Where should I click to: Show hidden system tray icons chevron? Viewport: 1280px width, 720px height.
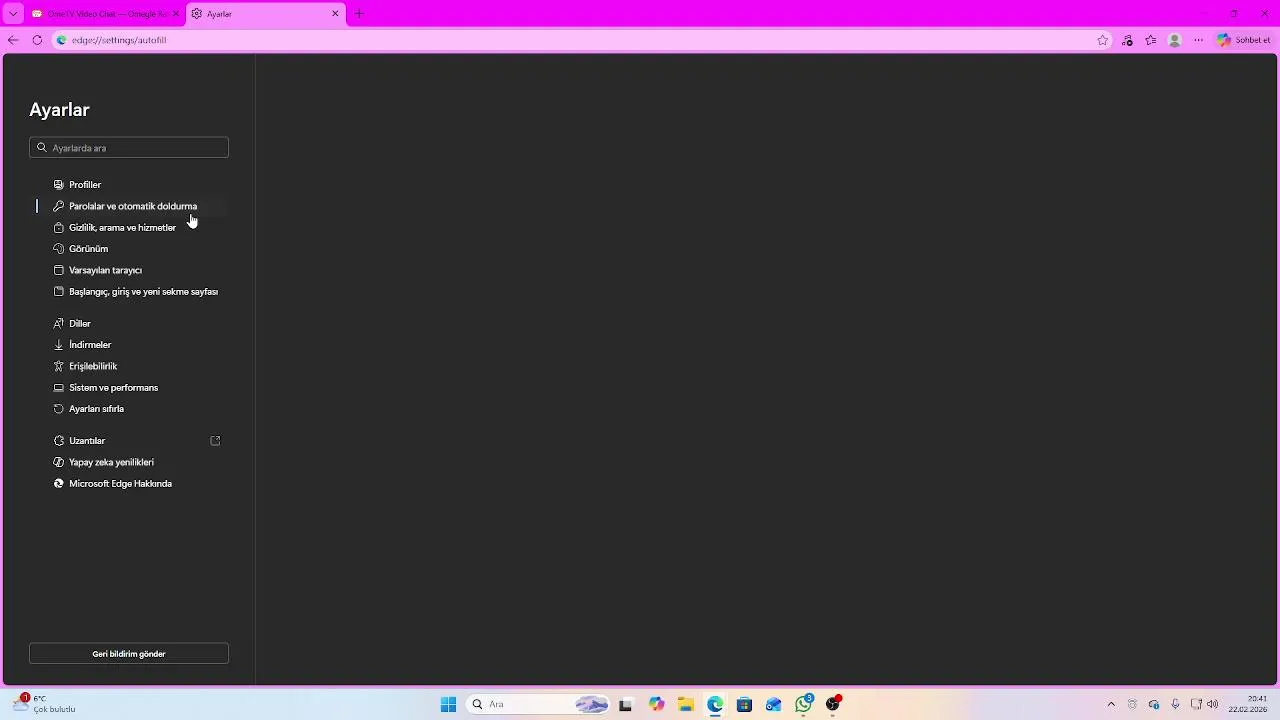click(1110, 705)
